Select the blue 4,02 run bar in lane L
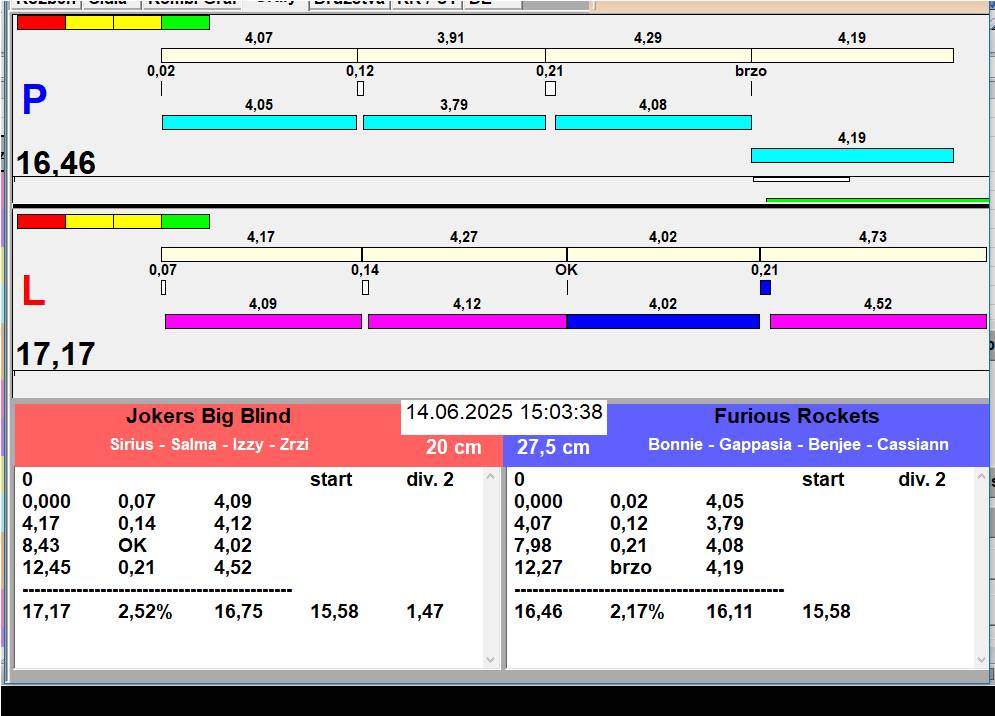This screenshot has width=995, height=716. (663, 321)
